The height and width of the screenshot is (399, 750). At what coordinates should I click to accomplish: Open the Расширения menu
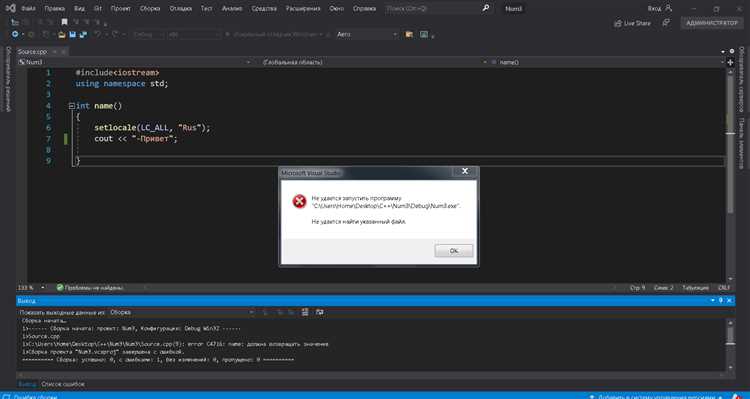pos(303,9)
